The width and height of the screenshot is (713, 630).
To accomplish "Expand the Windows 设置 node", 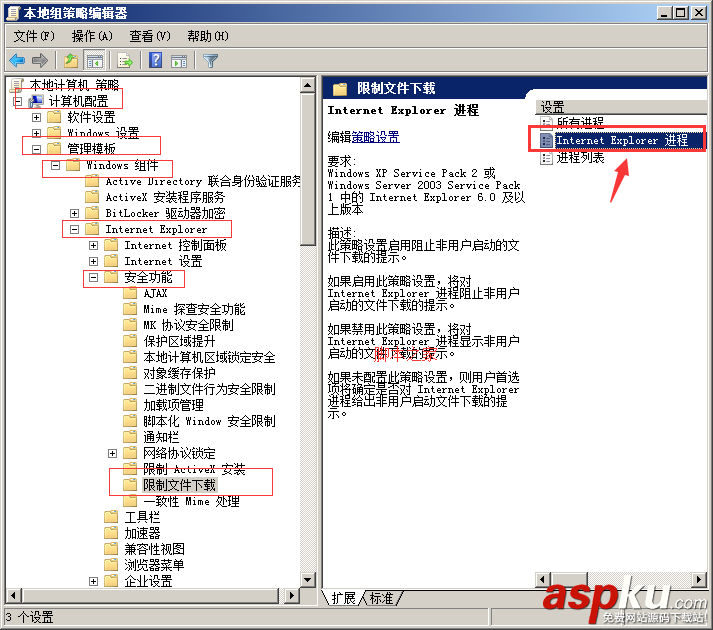I will point(36,133).
